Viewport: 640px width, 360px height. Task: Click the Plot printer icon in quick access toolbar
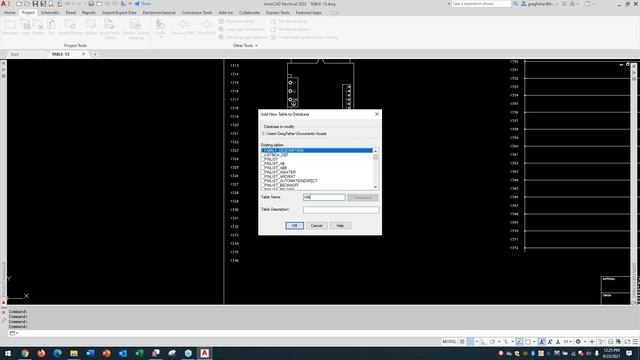[x=91, y=4]
